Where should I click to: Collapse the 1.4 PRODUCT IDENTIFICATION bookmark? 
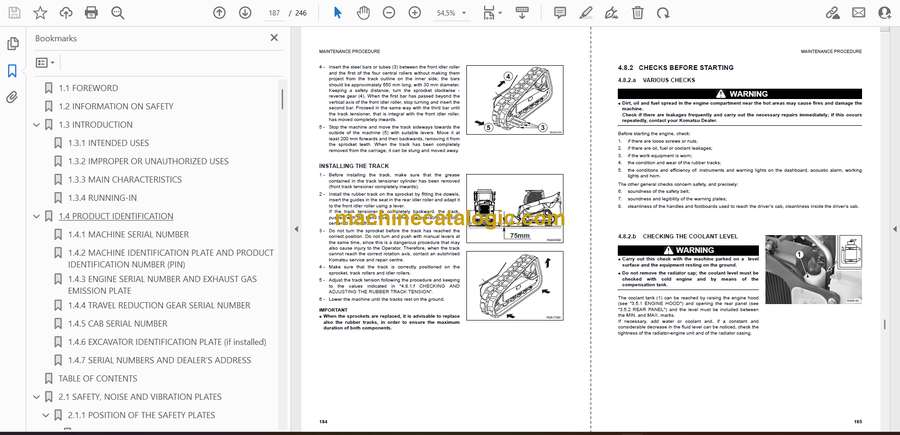click(x=37, y=216)
